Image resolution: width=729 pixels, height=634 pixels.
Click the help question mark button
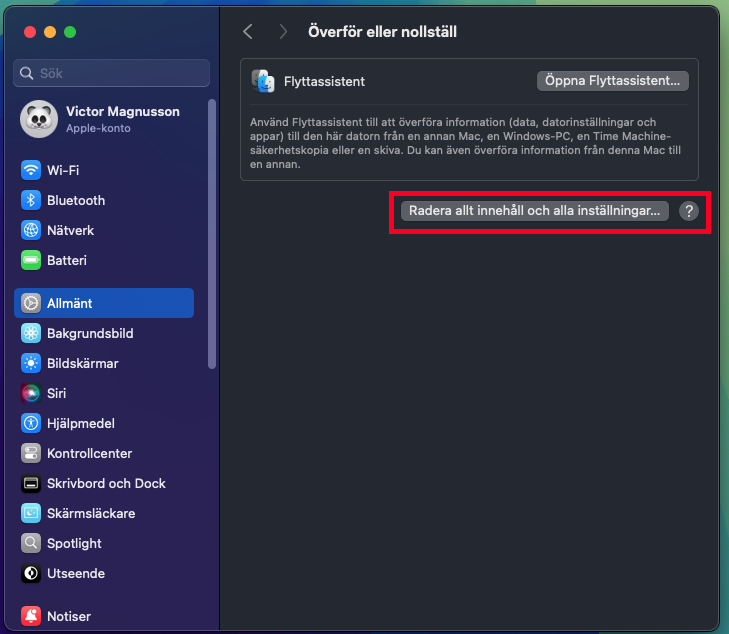689,211
